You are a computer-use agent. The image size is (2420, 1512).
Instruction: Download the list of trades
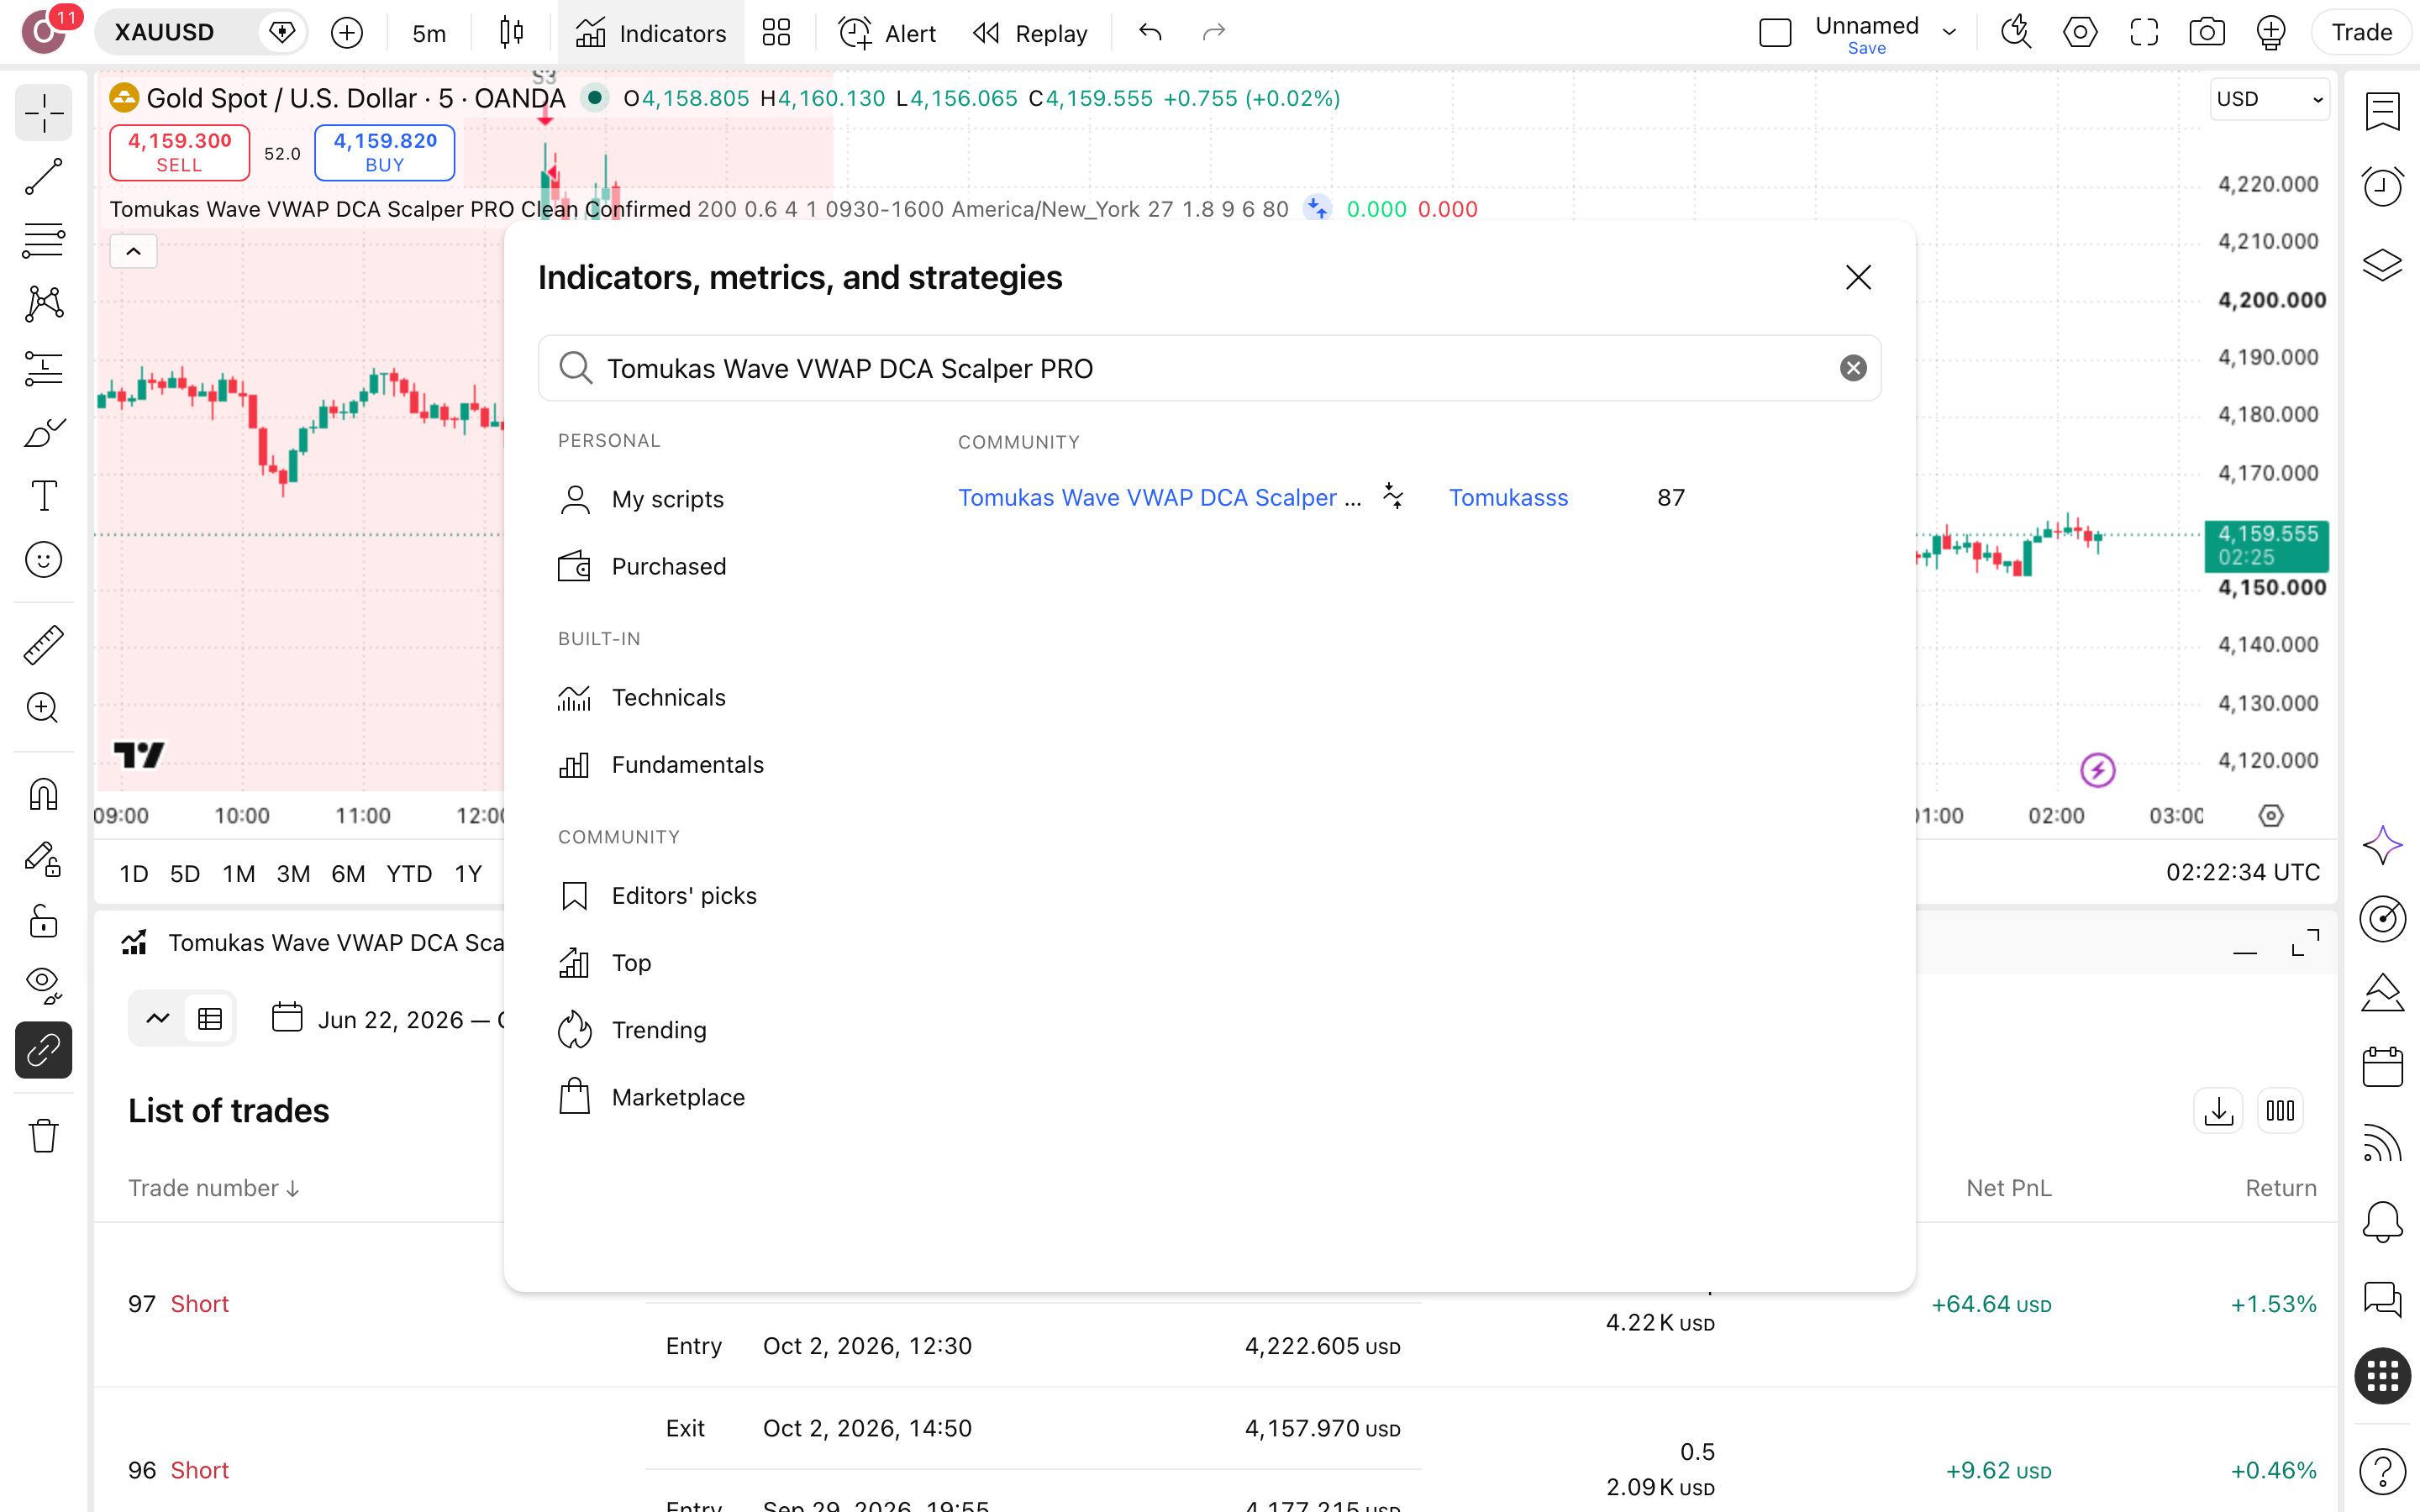2218,1110
